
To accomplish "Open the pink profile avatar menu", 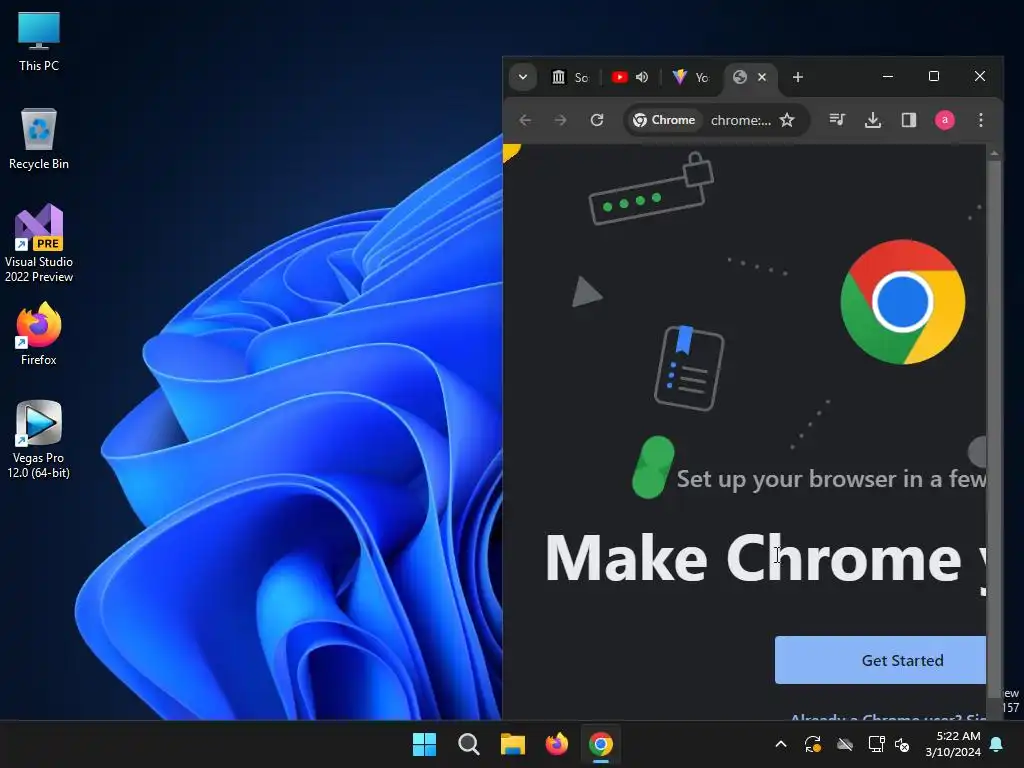I will [945, 120].
